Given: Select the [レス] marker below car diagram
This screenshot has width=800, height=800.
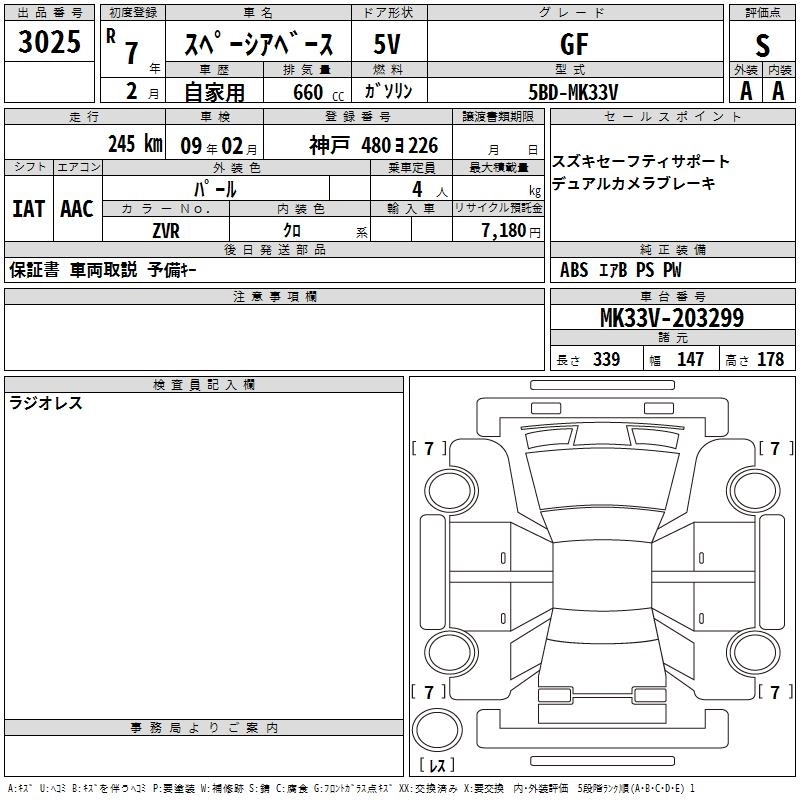Looking at the screenshot, I should pos(435,766).
